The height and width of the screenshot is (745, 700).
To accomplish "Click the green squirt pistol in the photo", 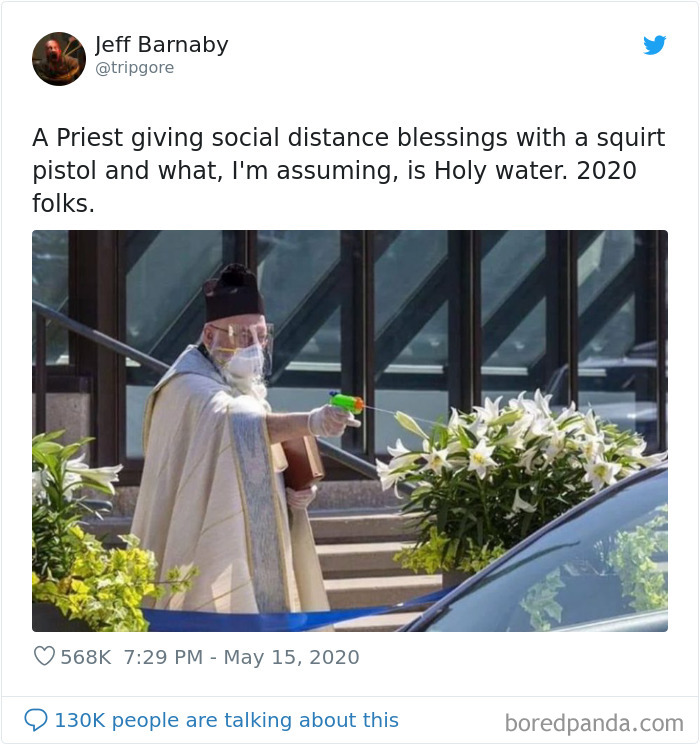I will click(x=346, y=404).
